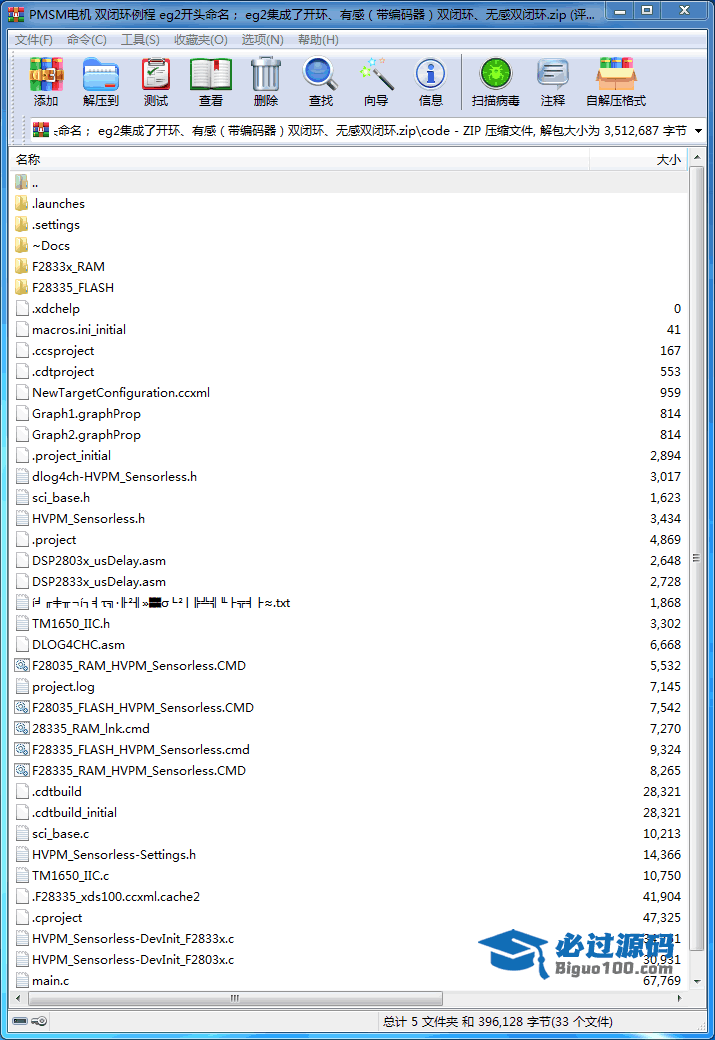Click the archive icon in address bar
The height and width of the screenshot is (1040, 715).
coord(41,130)
